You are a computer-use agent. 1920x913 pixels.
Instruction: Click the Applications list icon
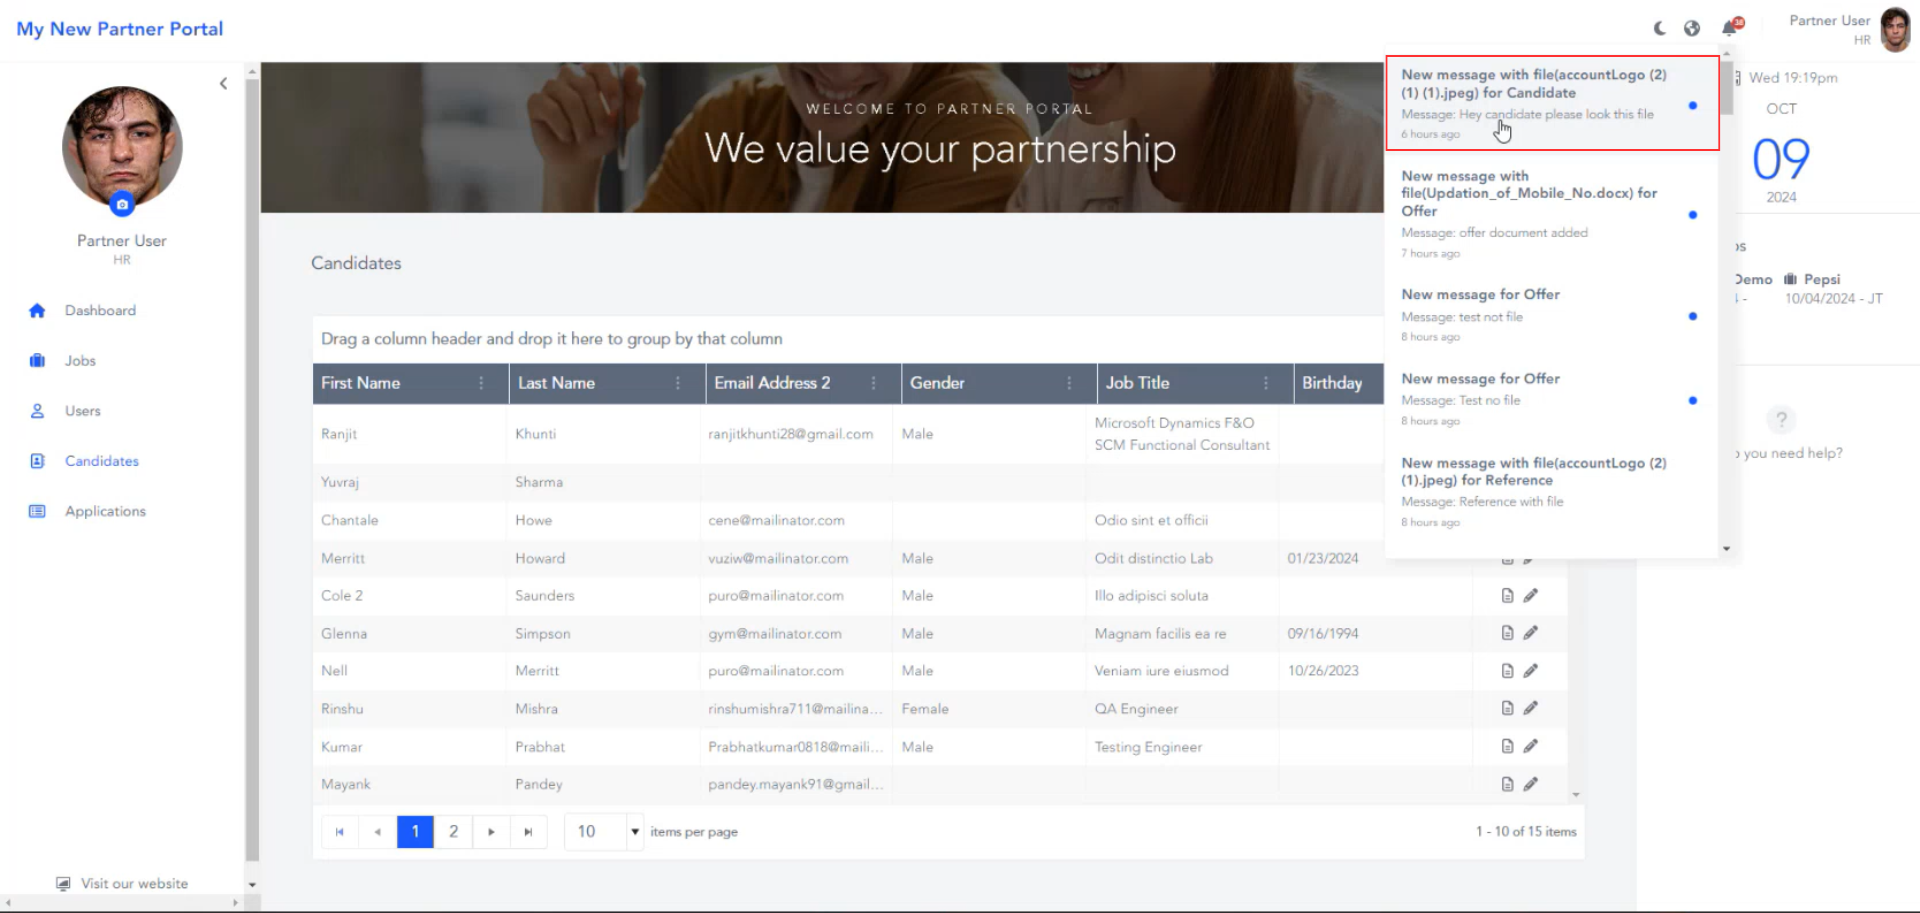click(37, 511)
